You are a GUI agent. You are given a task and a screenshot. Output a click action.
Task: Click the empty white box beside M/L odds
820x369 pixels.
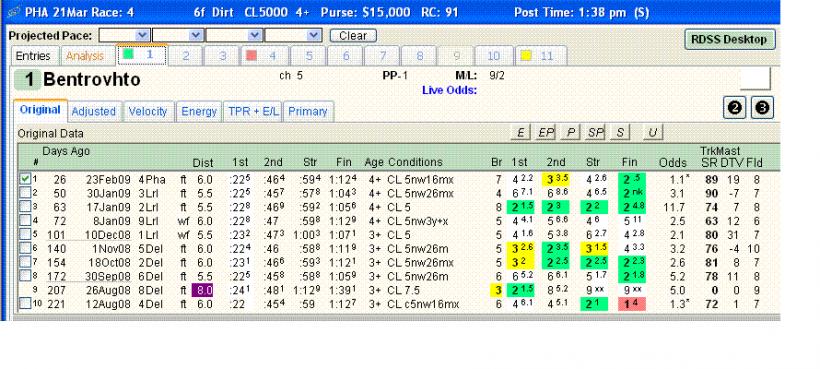coord(755,78)
